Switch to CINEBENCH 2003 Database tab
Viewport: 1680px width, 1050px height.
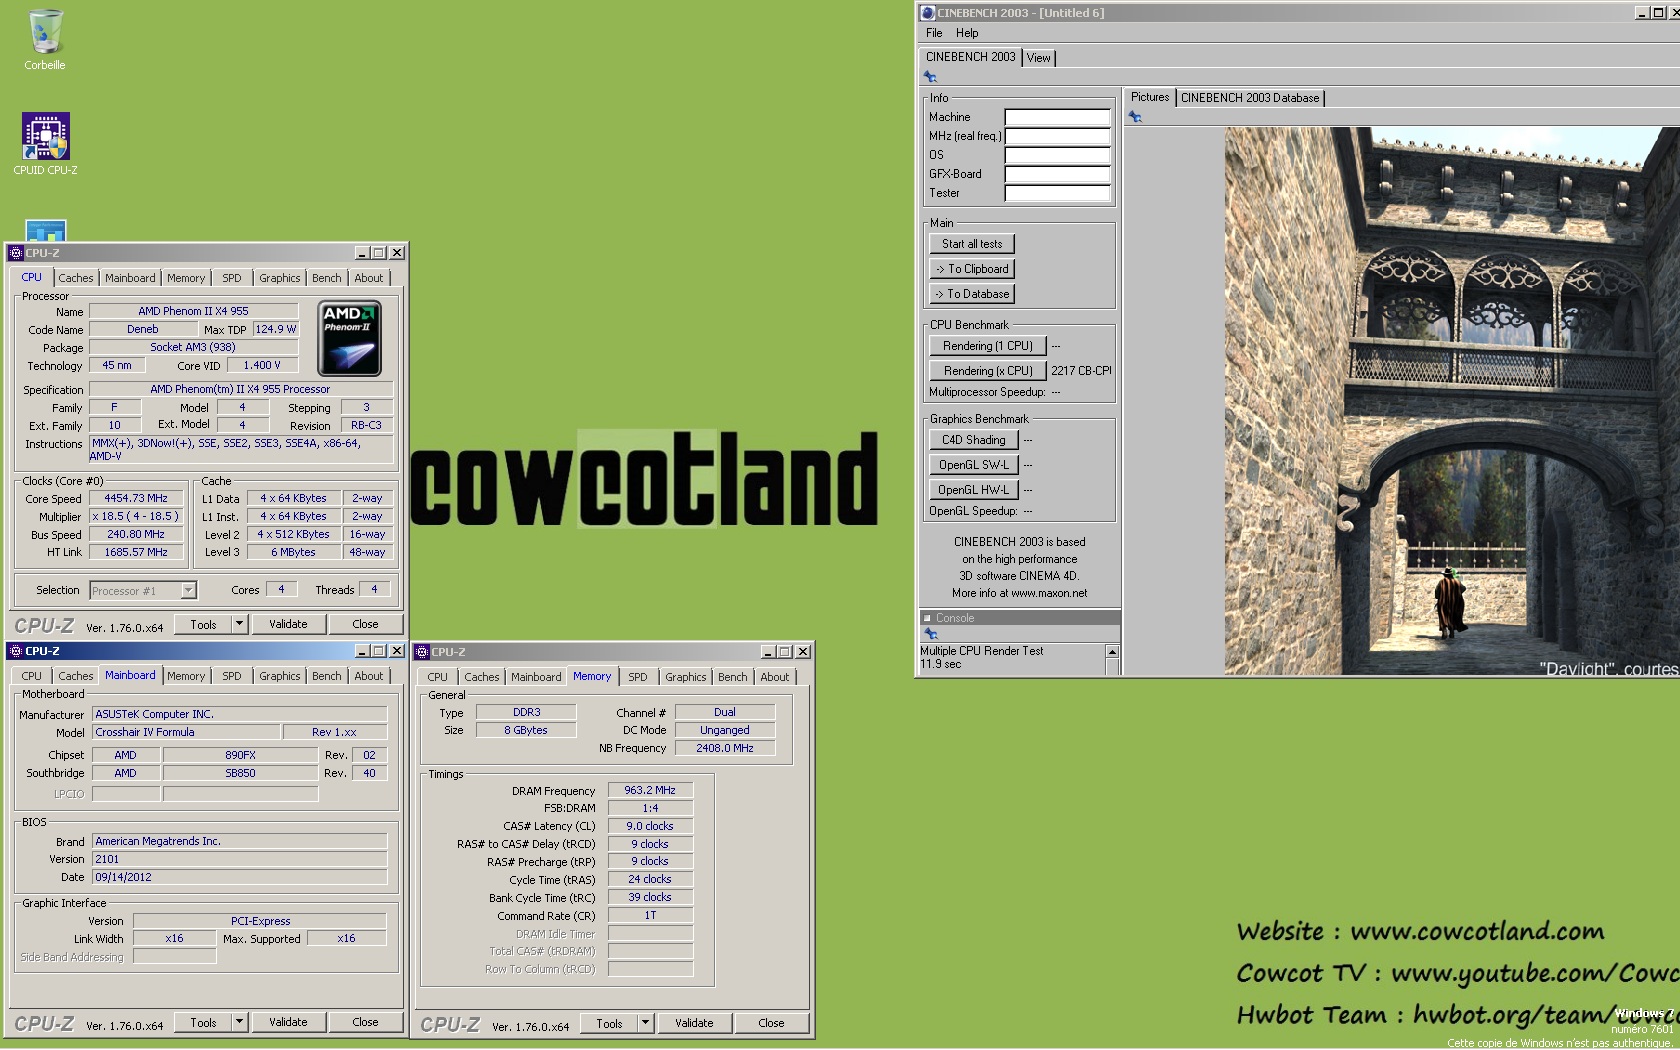pos(1250,98)
